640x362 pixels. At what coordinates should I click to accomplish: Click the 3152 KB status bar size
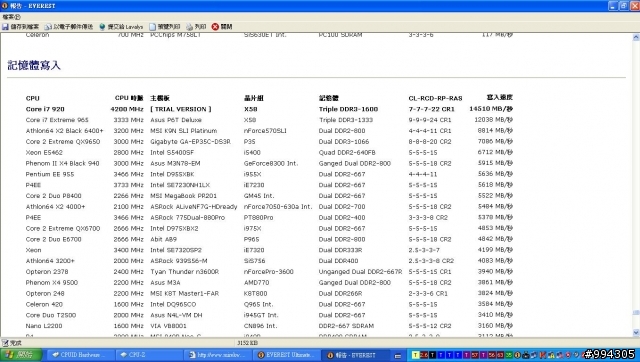click(x=247, y=343)
